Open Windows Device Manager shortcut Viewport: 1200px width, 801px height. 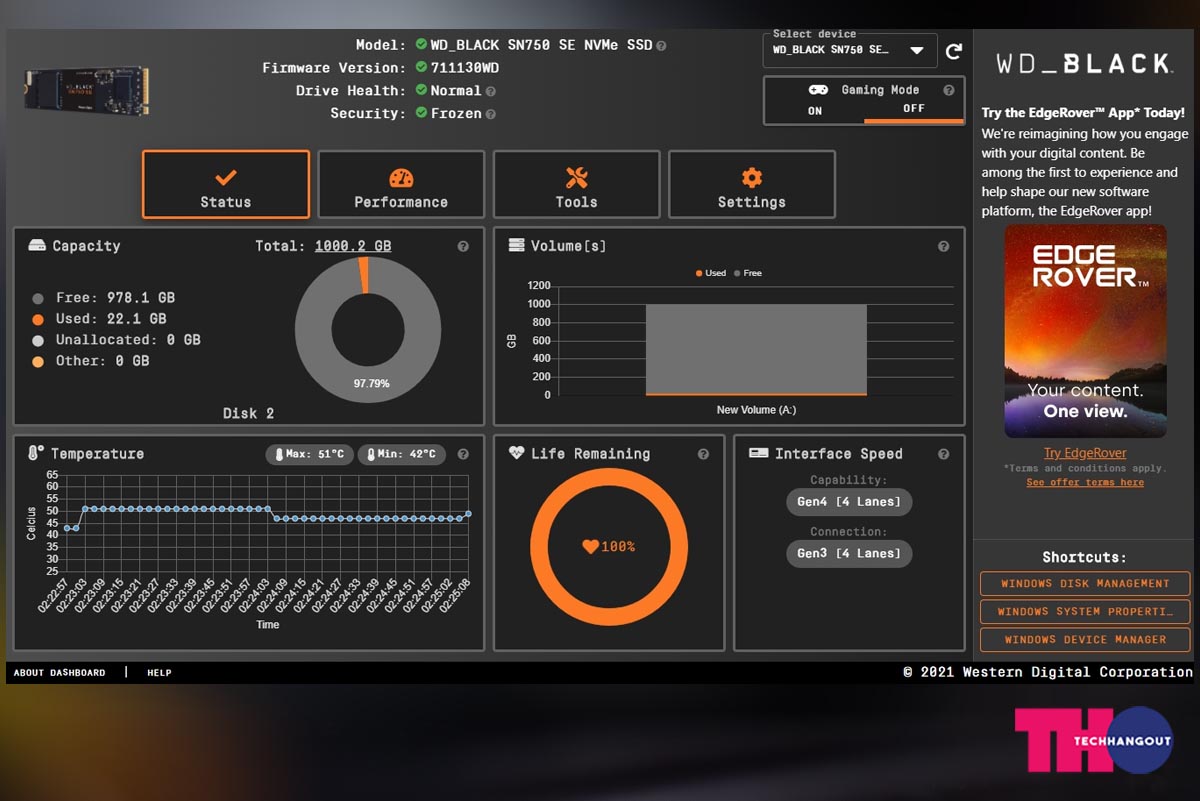pyautogui.click(x=1085, y=640)
